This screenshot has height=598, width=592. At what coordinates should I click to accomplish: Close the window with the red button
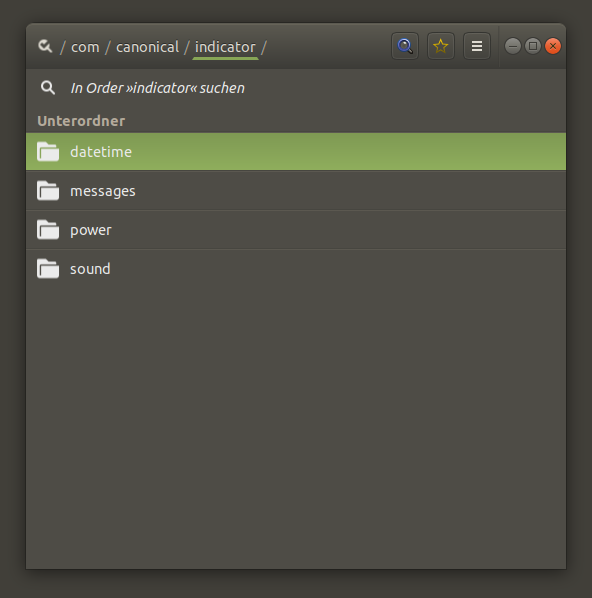(x=553, y=46)
